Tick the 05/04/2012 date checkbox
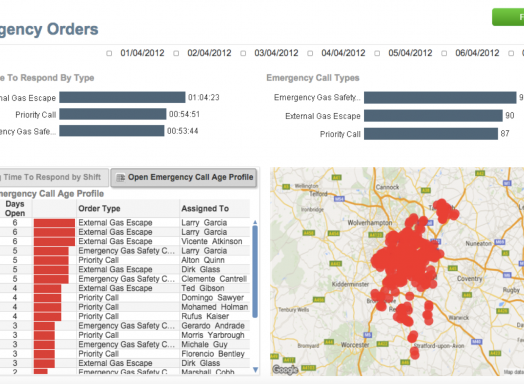 pyautogui.click(x=377, y=53)
